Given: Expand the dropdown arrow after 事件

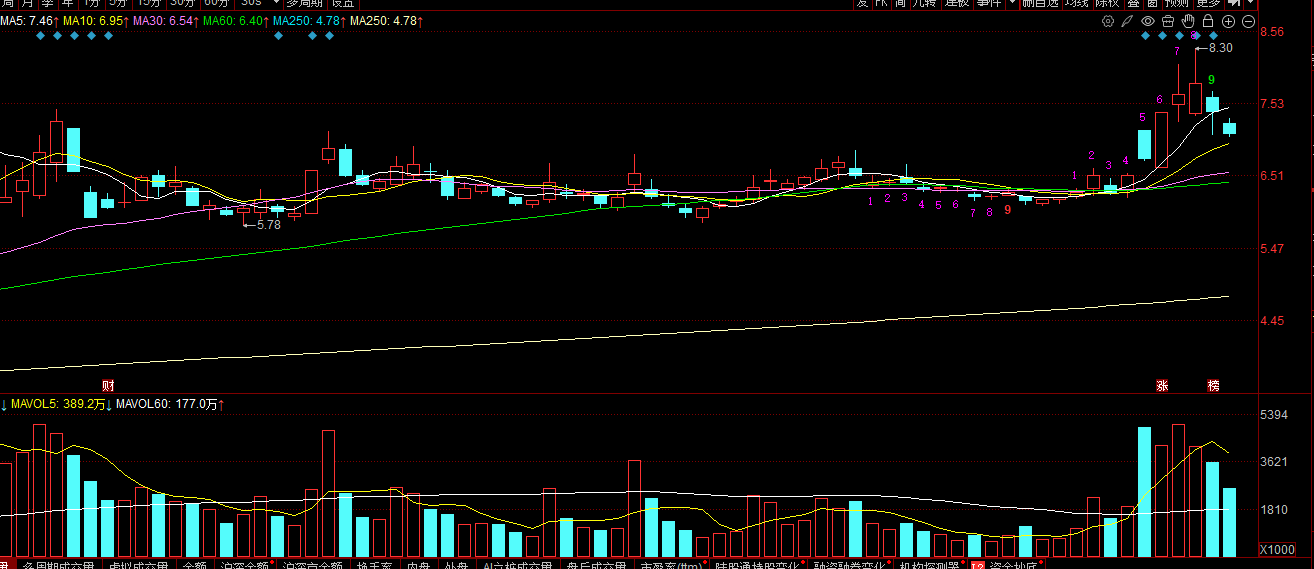Looking at the screenshot, I should point(1013,3).
